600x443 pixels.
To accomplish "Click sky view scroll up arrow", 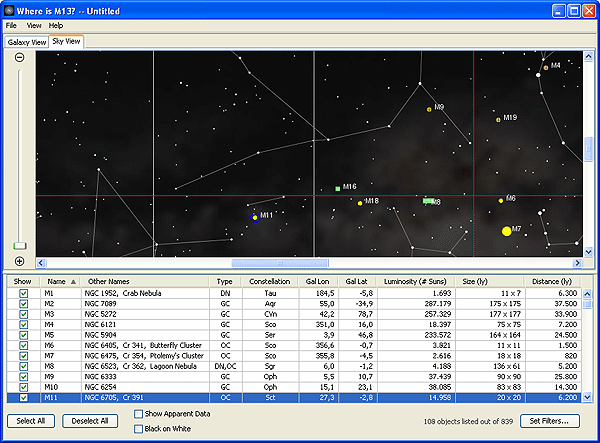I will [x=588, y=57].
